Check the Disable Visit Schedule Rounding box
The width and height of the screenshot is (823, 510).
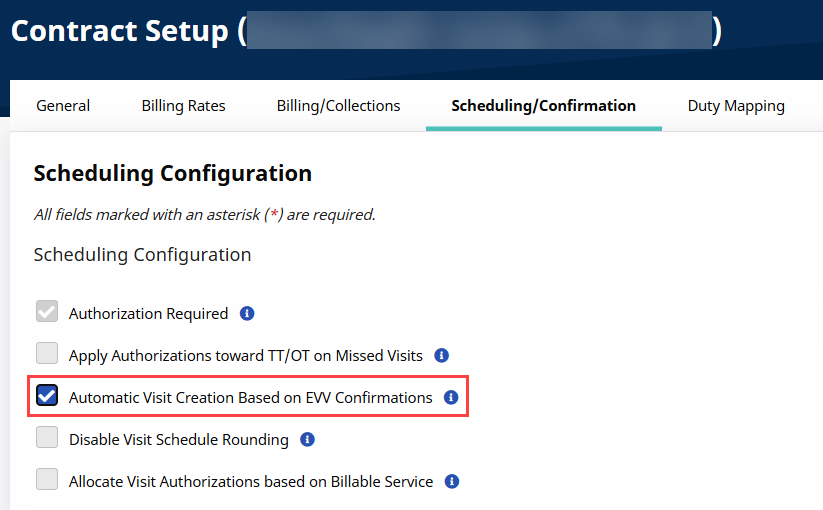tap(47, 439)
